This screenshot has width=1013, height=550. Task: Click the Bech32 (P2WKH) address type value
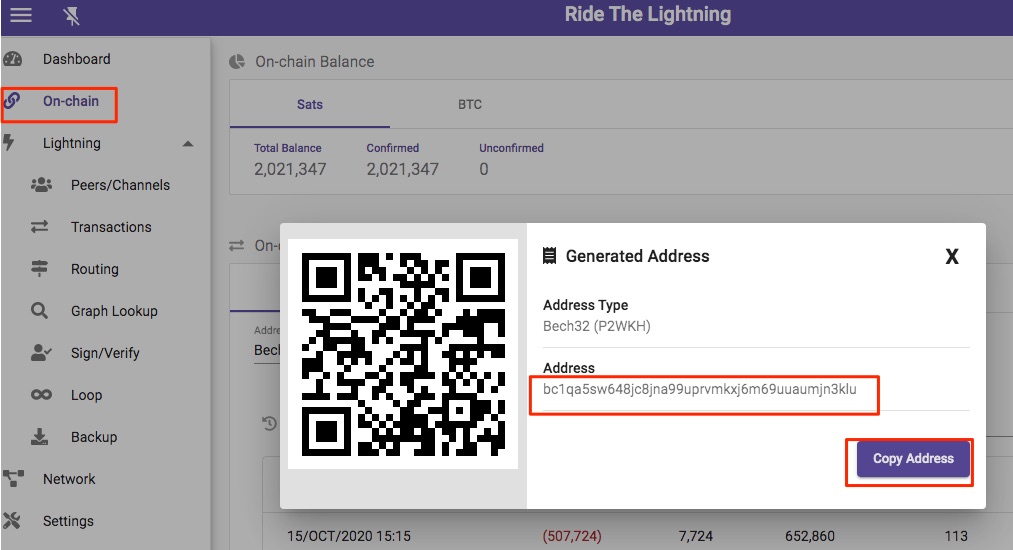[596, 326]
